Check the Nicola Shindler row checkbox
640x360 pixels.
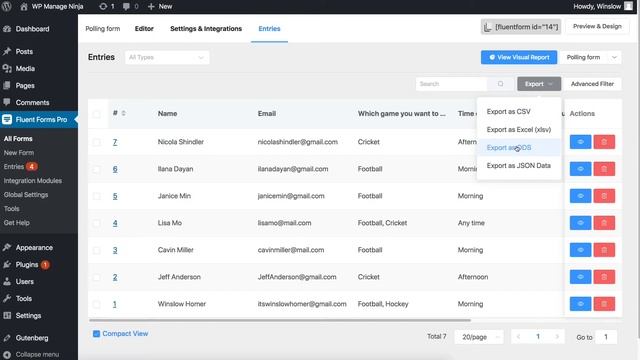(x=96, y=142)
